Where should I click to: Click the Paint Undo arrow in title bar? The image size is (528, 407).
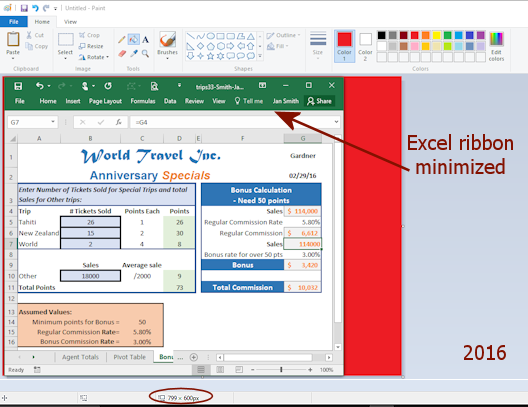[x=35, y=8]
